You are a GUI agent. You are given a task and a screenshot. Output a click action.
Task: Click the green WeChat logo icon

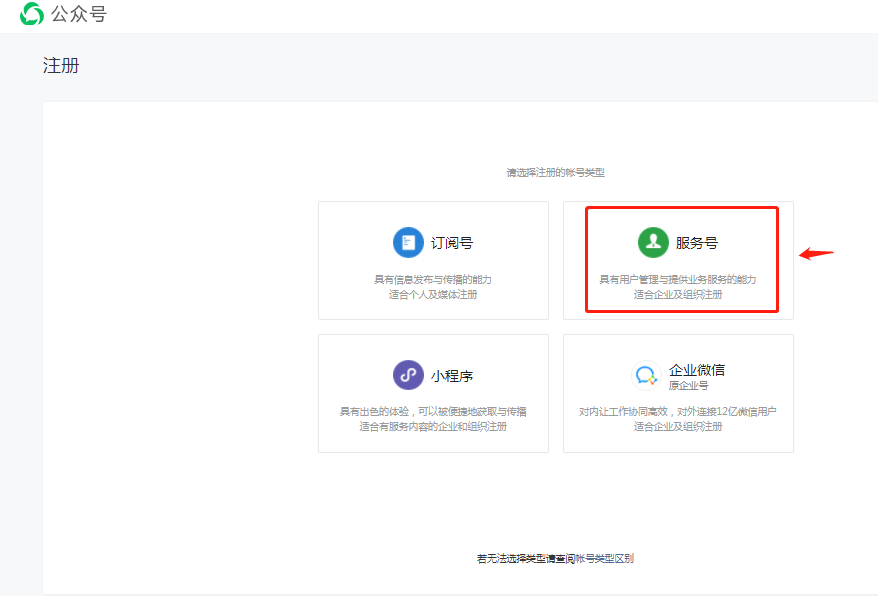tap(31, 14)
